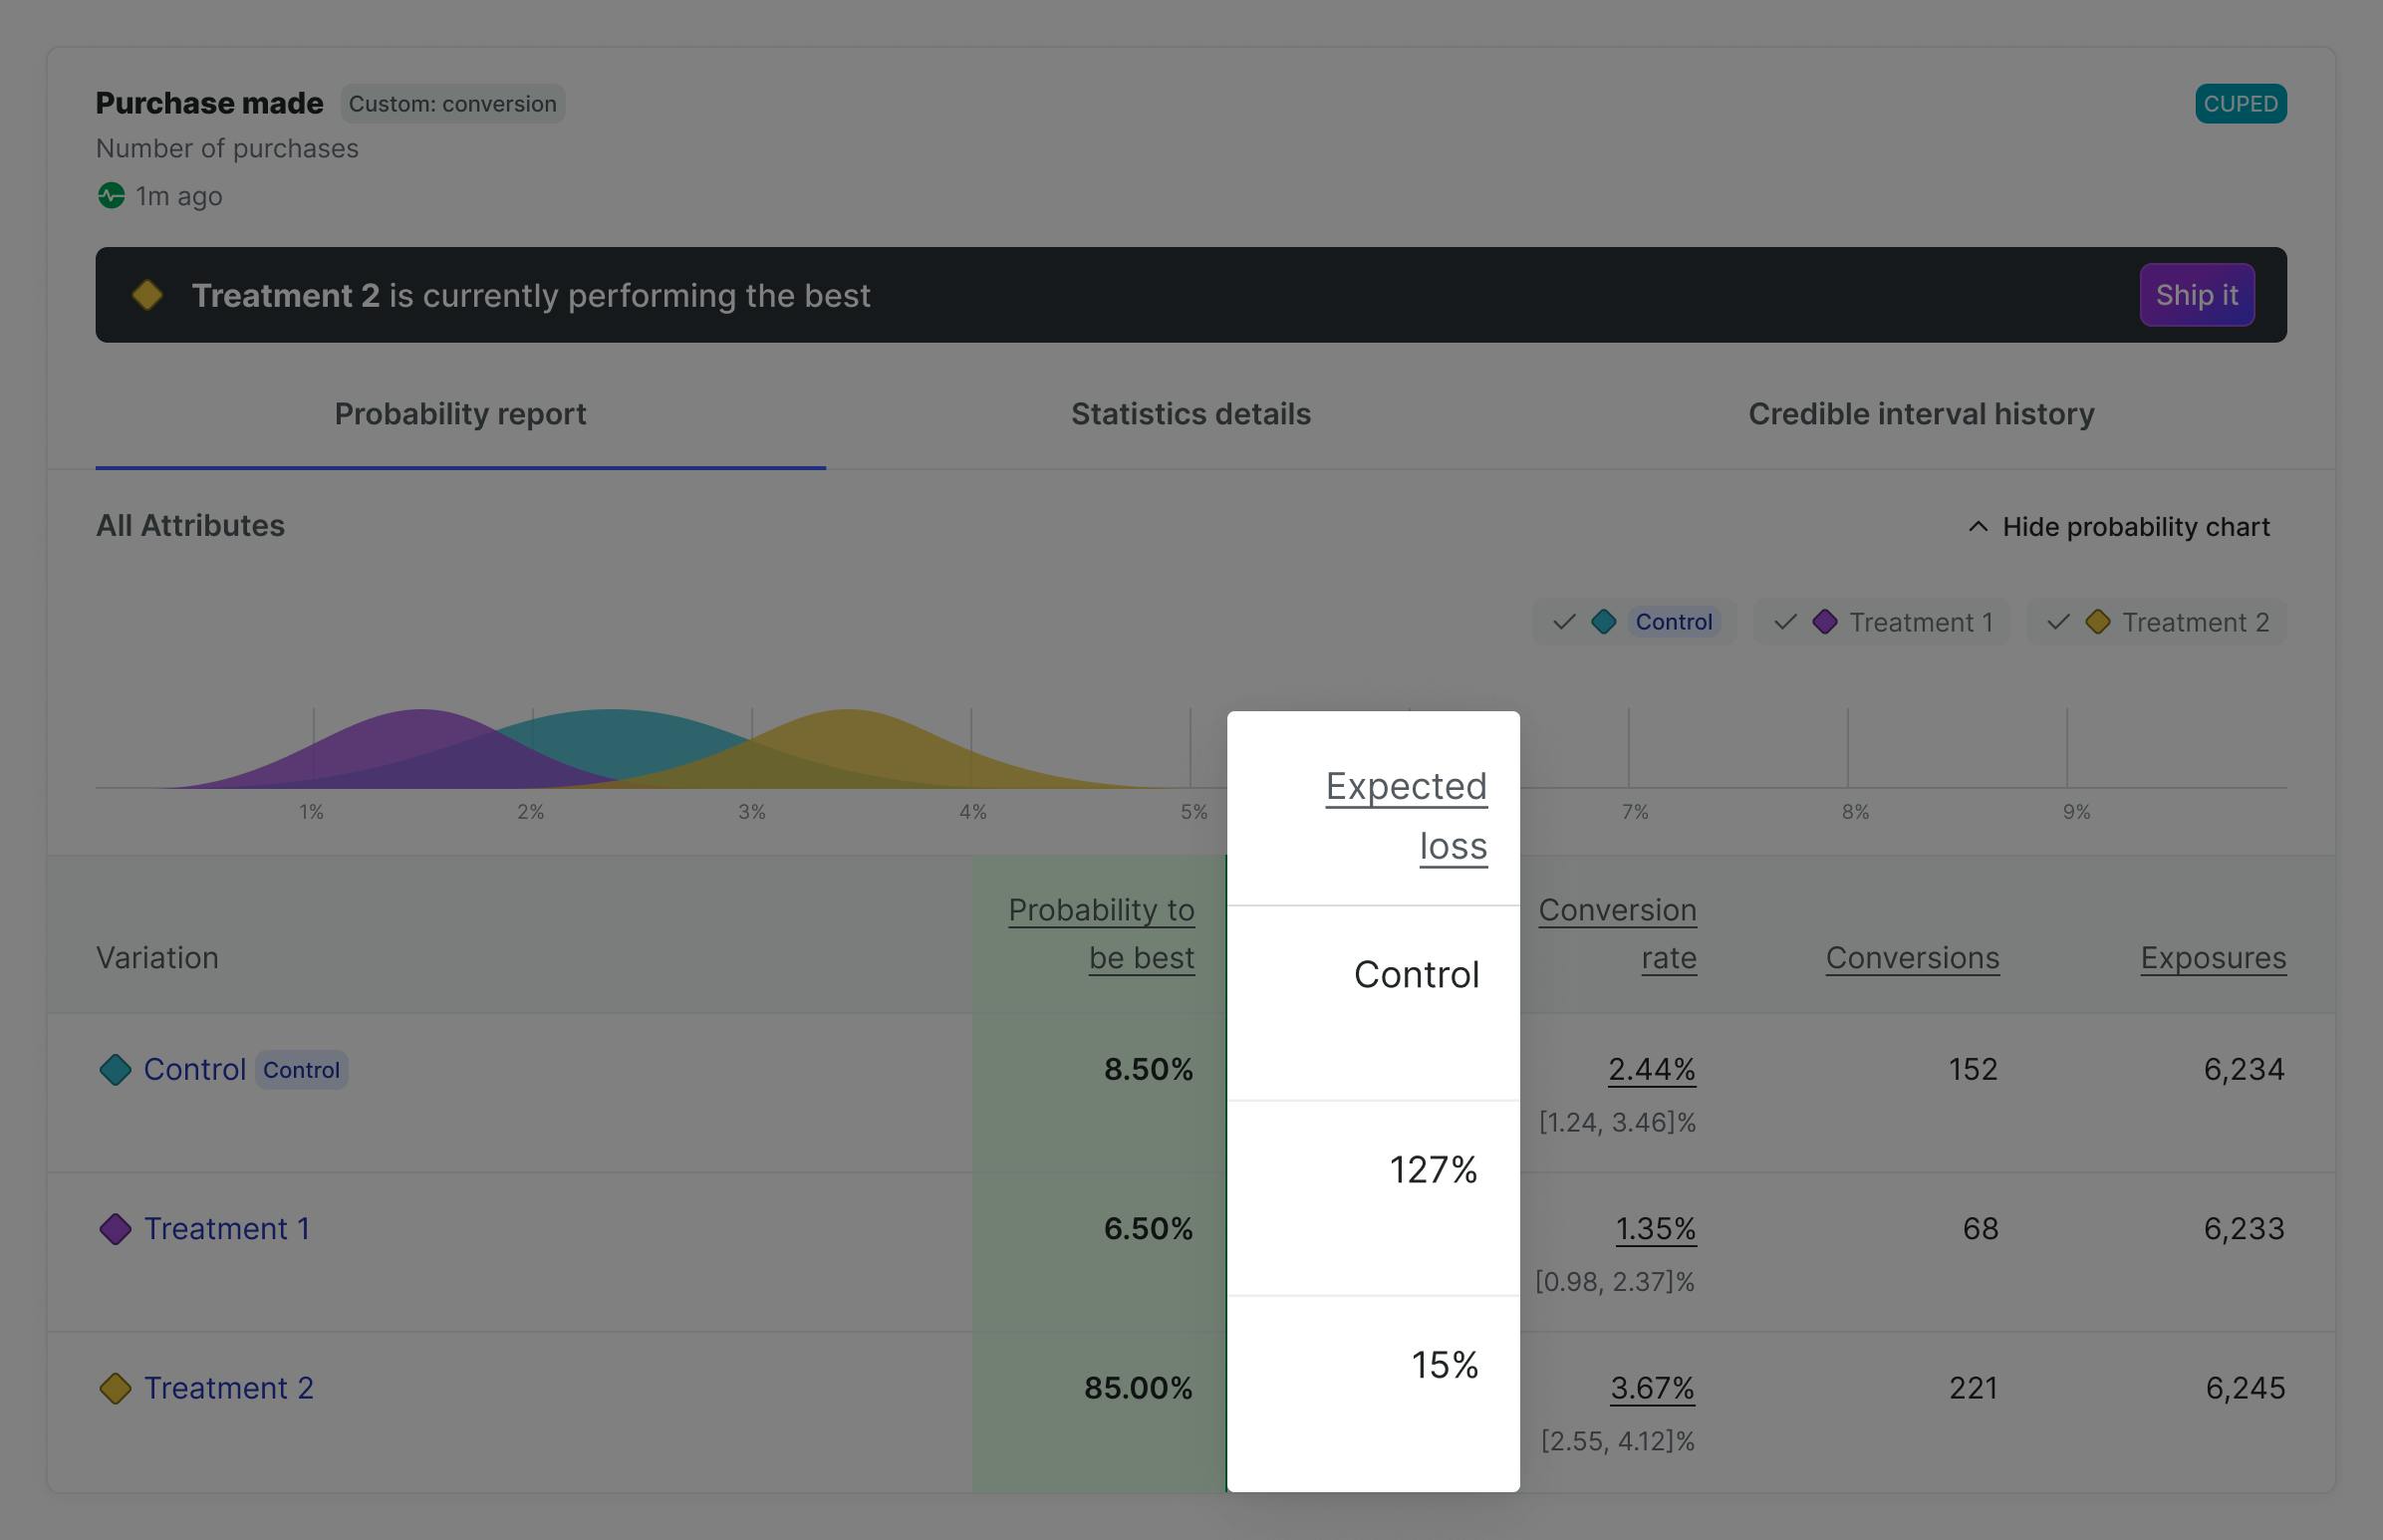The width and height of the screenshot is (2383, 1540).
Task: Click the yellow diamond in winner banner
Action: point(148,295)
